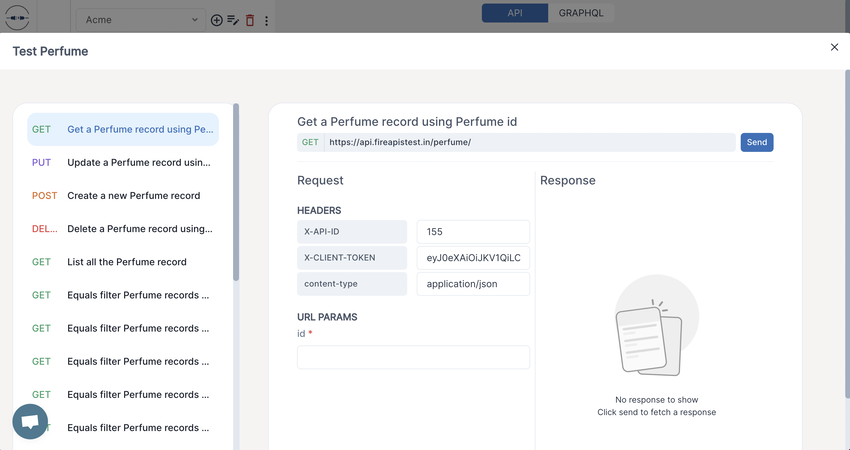Click the add project plus icon

coord(216,20)
